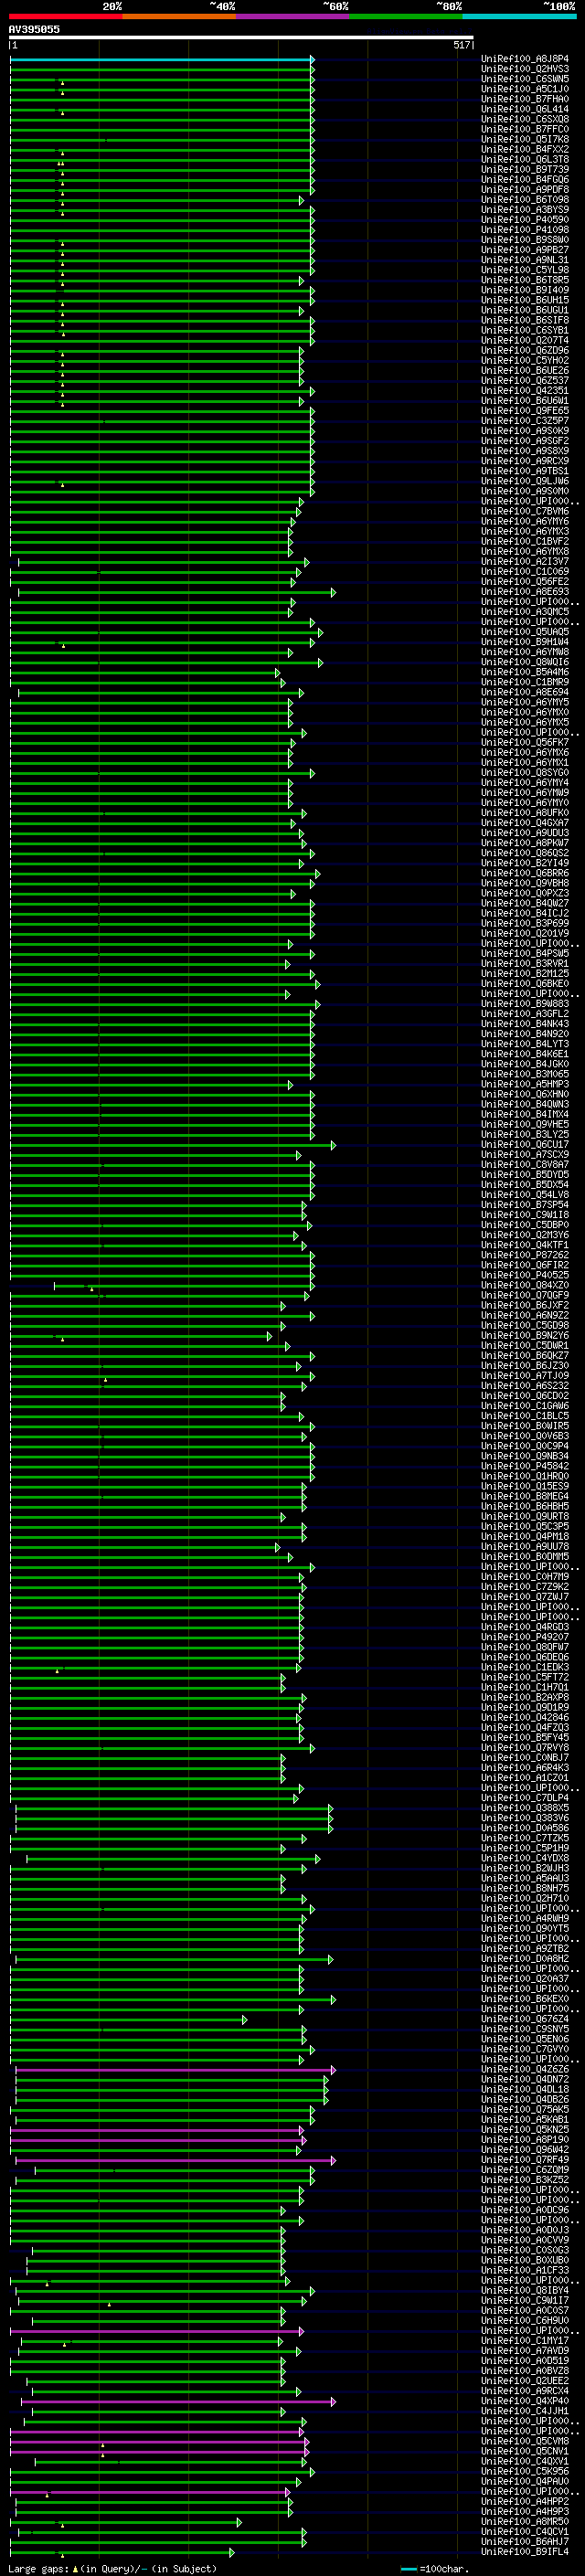Open hit UniRef100_Q6BRR6
Viewport: 585px width, 2576px height.
coord(524,874)
